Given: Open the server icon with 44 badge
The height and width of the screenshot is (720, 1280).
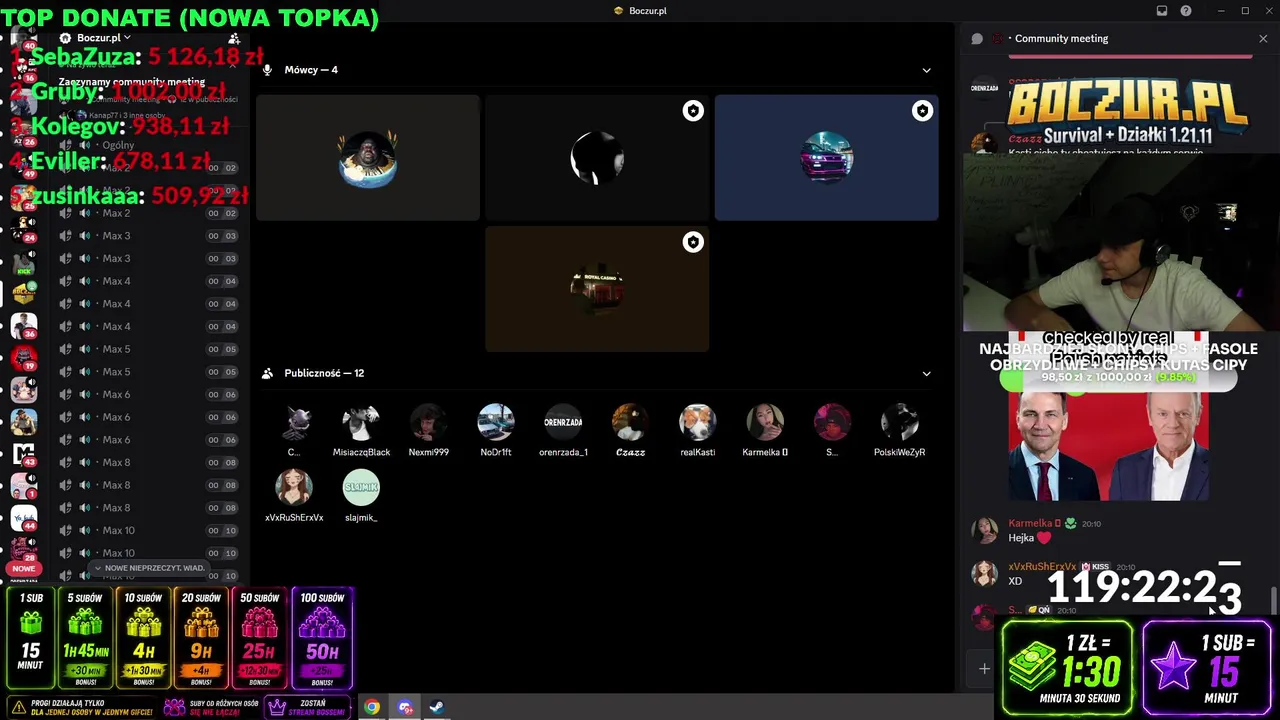Looking at the screenshot, I should pyautogui.click(x=24, y=518).
